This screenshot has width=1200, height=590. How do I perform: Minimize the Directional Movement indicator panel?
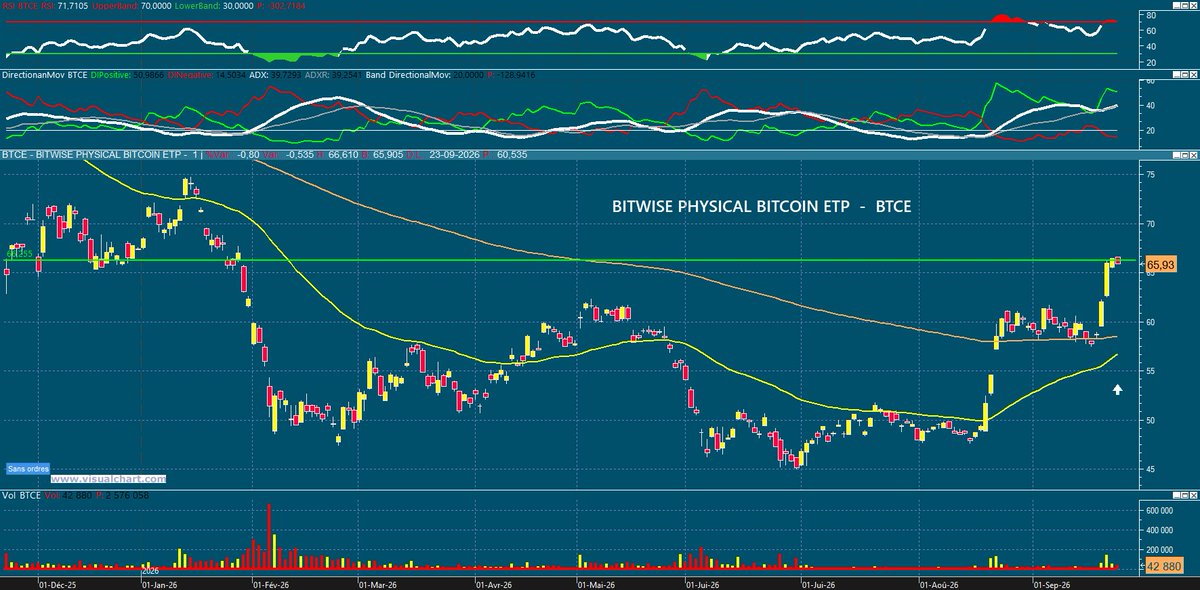(1176, 74)
